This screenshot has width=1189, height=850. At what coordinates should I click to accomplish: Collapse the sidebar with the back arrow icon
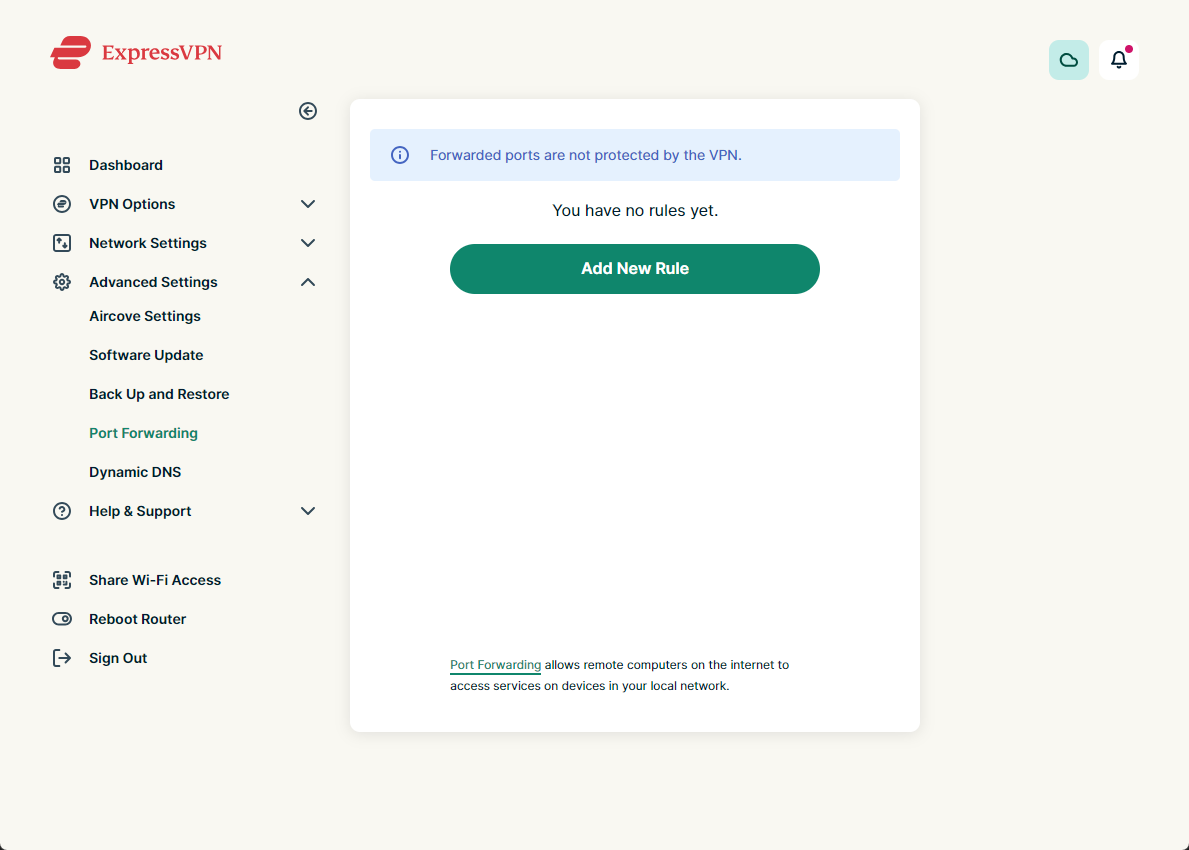[308, 111]
